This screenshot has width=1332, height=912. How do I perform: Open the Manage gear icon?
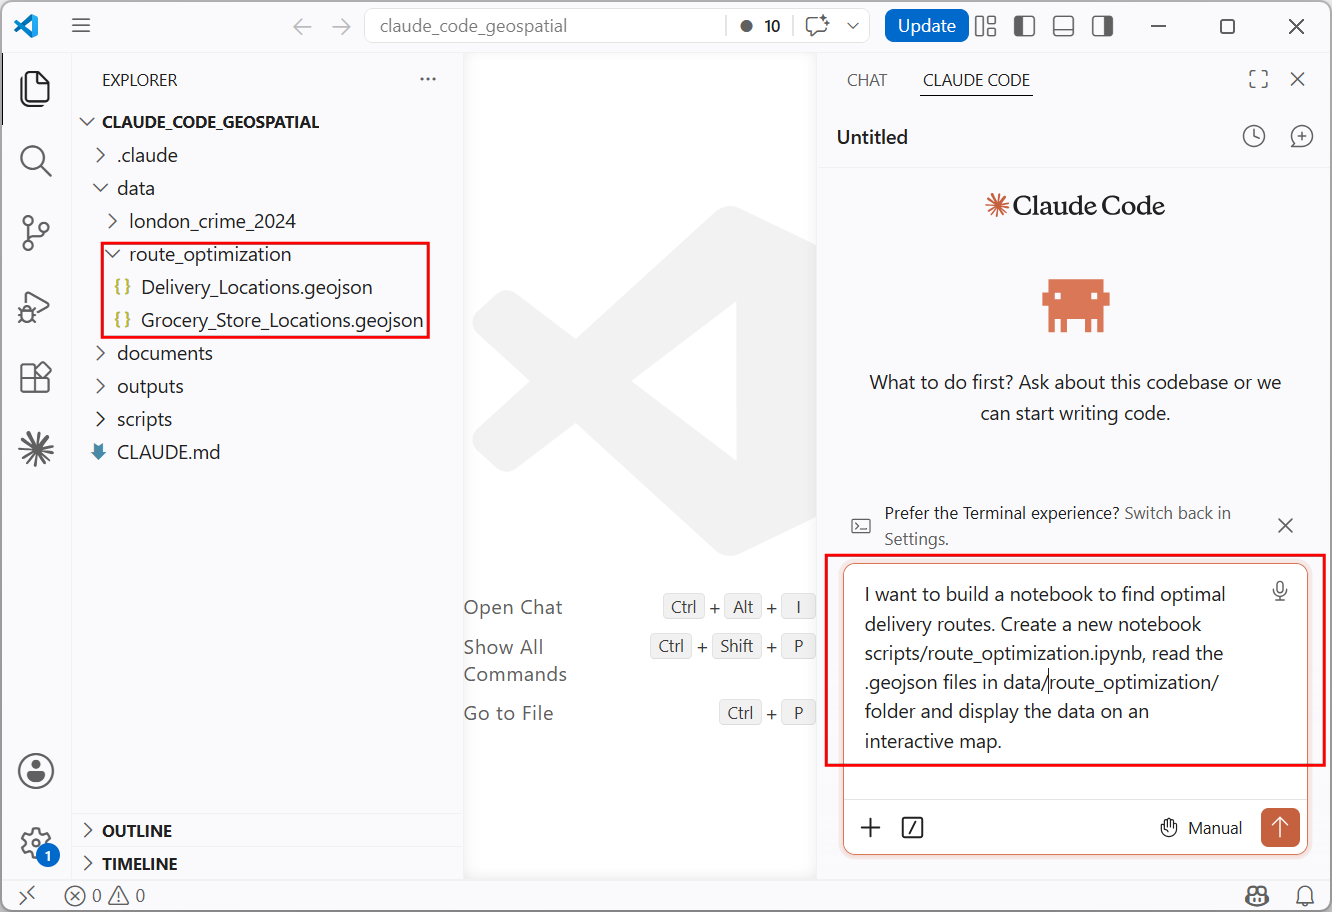(x=36, y=843)
